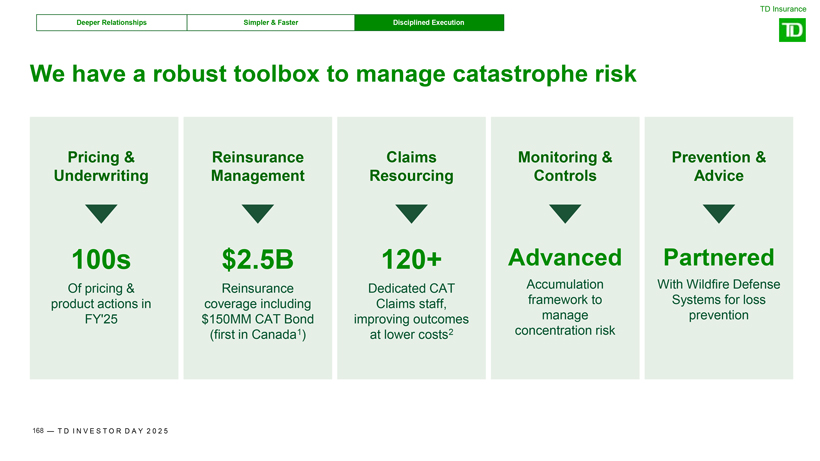820x461 pixels.
Task: Switch to the Simpler & Faster tab
Action: click(270, 23)
